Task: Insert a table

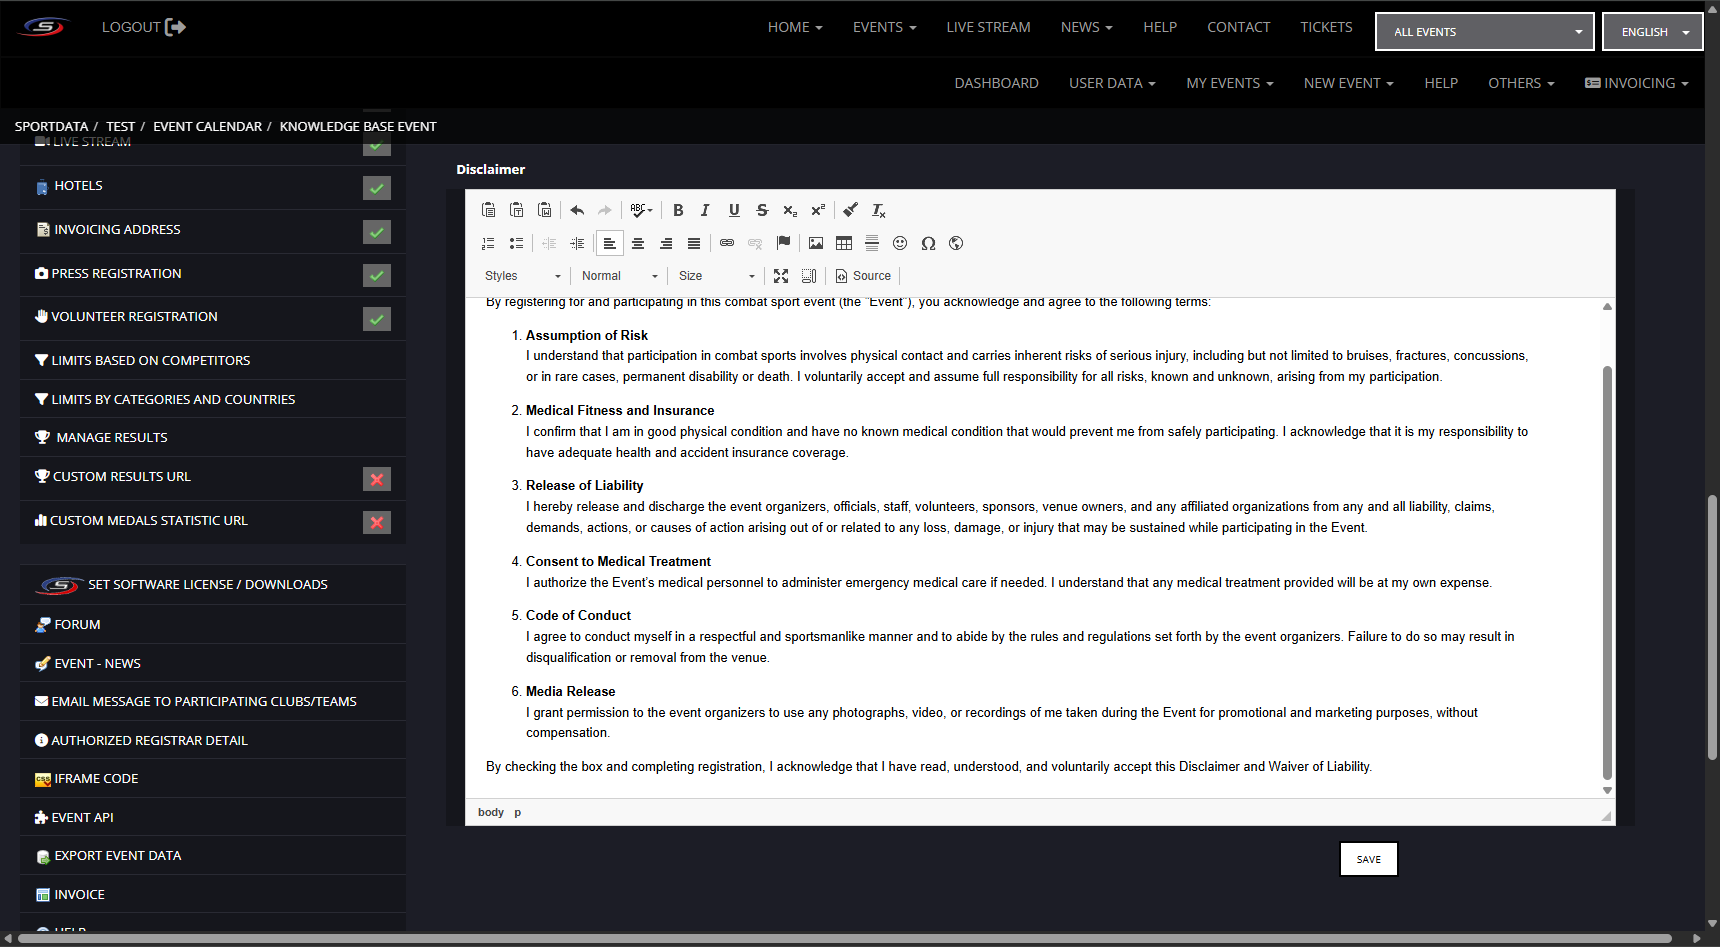Action: click(844, 243)
